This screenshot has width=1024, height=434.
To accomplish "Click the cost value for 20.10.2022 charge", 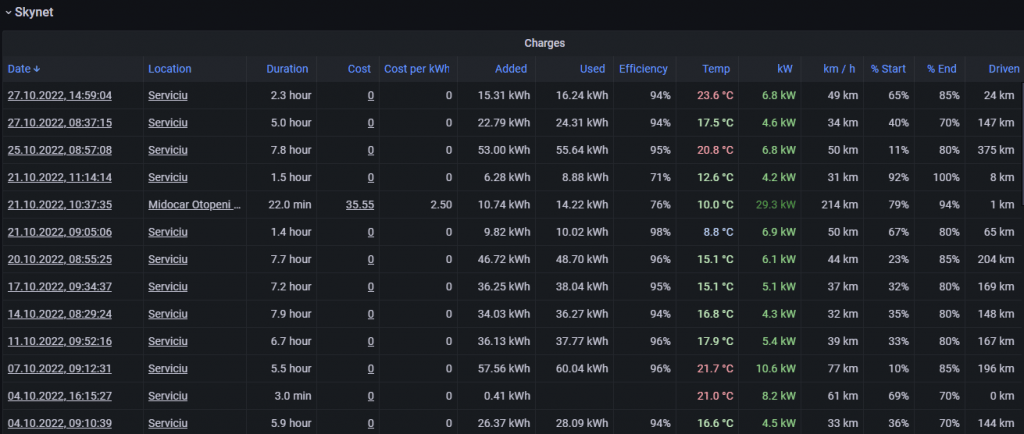I will [370, 259].
